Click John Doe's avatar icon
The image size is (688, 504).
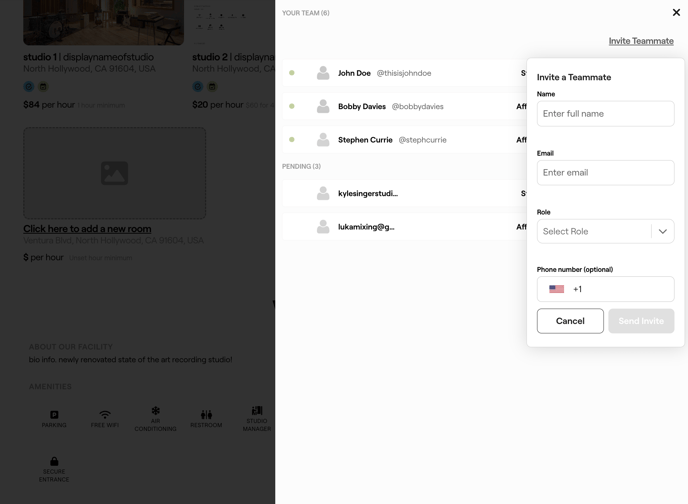323,73
